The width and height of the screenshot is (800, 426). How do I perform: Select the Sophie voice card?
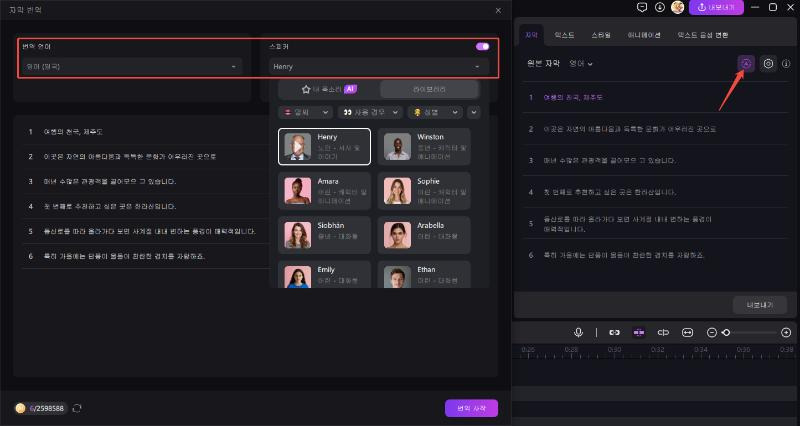[x=424, y=191]
